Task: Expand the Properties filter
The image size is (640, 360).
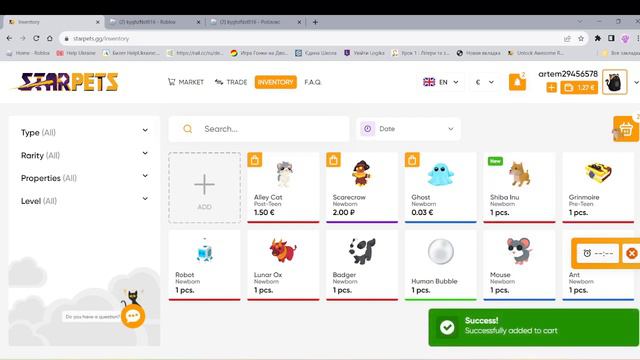Action: [84, 178]
